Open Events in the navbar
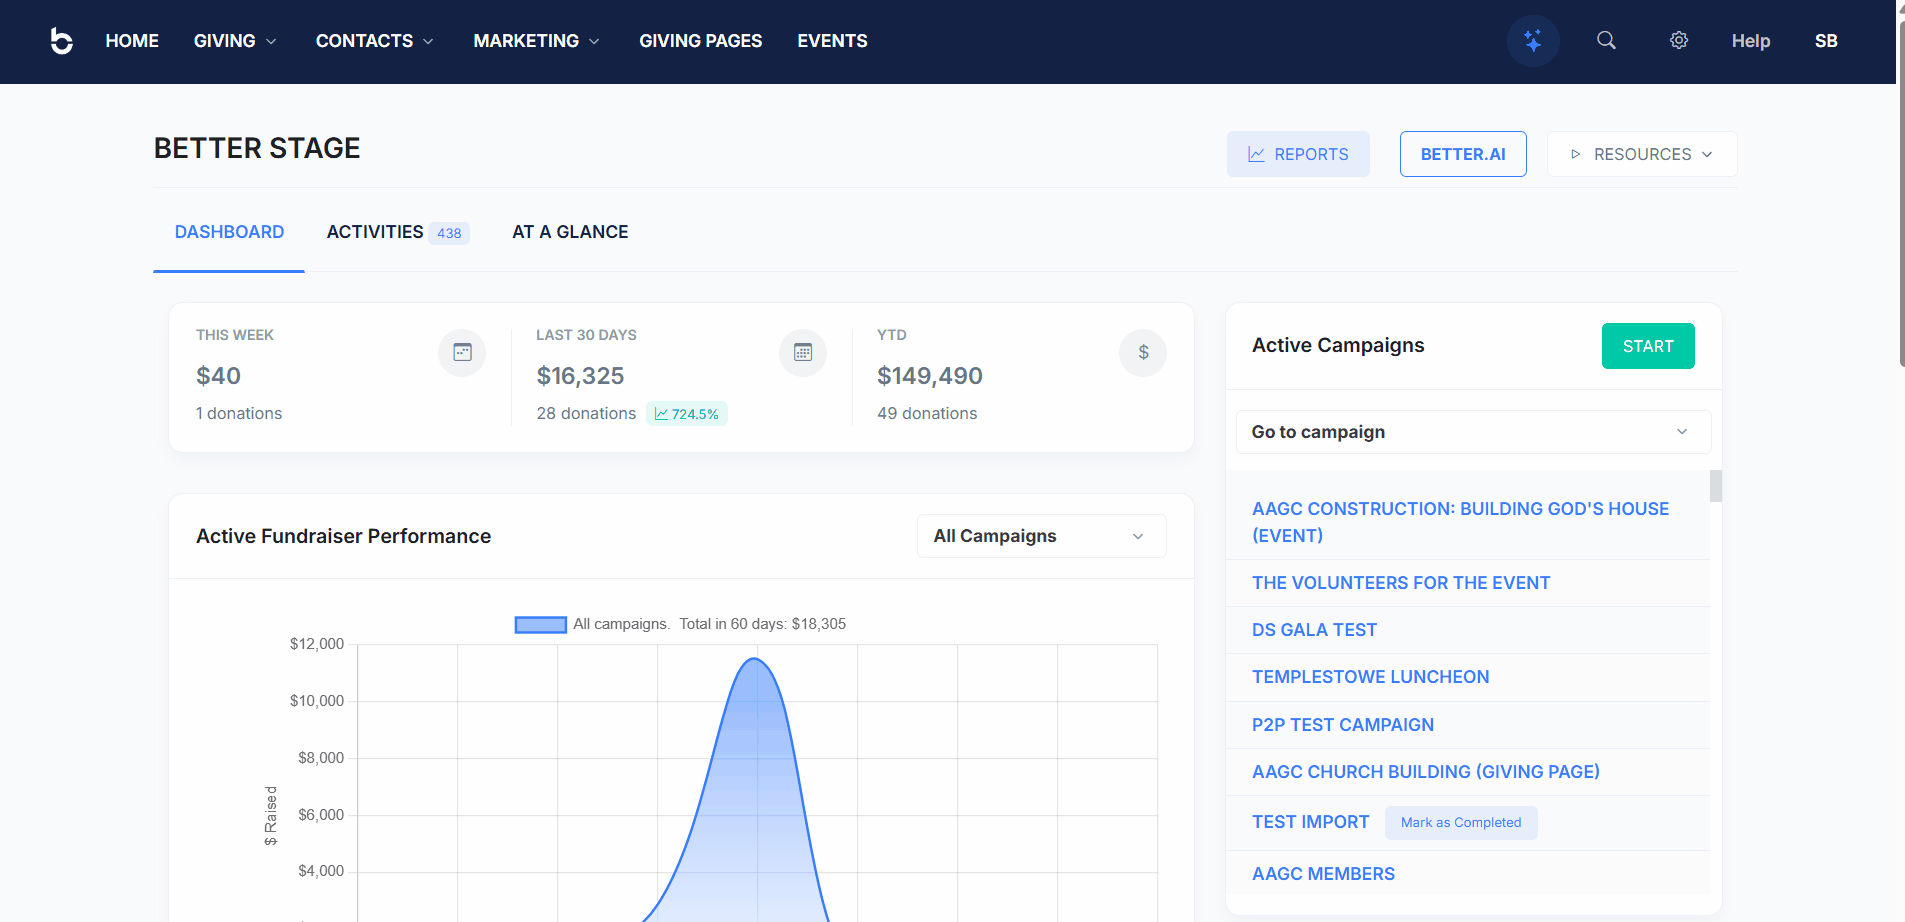This screenshot has width=1905, height=922. (x=832, y=41)
